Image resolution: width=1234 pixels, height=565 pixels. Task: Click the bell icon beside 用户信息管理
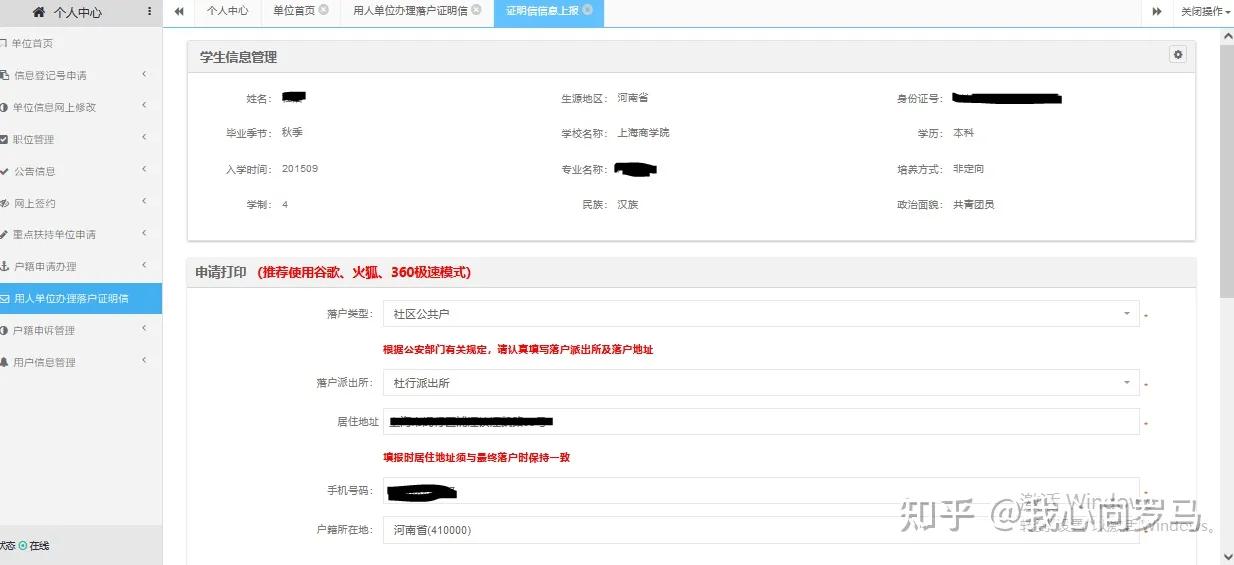[x=4, y=362]
